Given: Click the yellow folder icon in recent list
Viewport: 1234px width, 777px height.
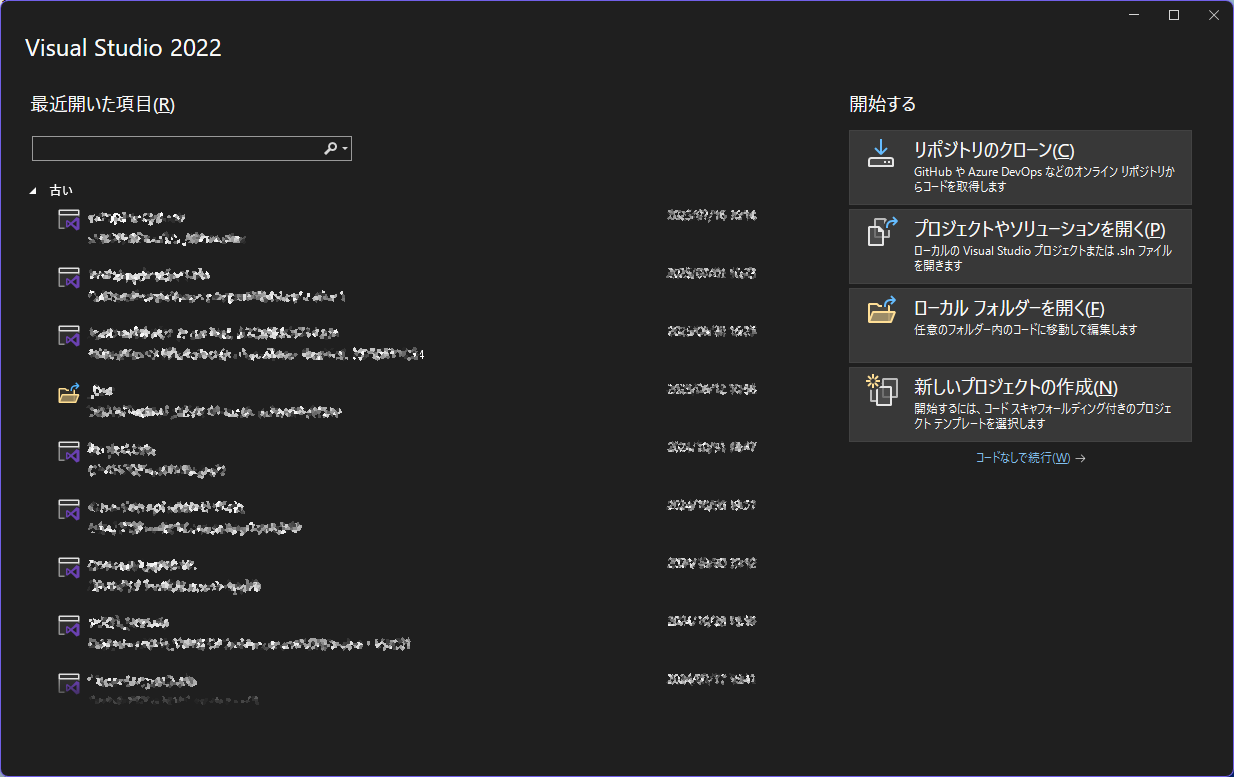Looking at the screenshot, I should (68, 394).
